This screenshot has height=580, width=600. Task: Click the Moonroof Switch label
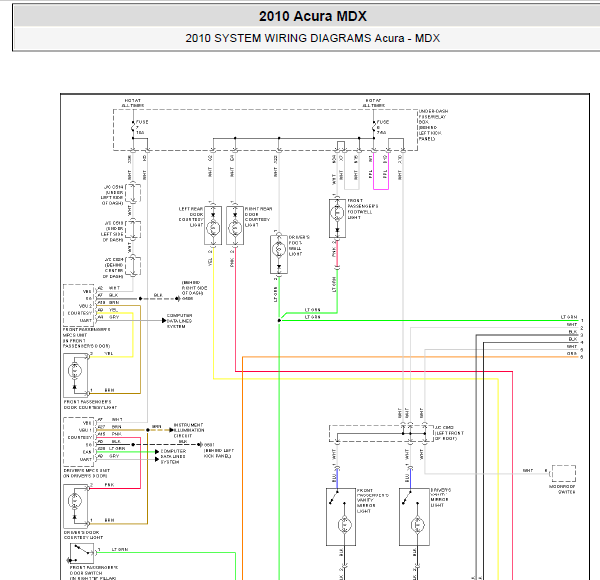click(562, 489)
